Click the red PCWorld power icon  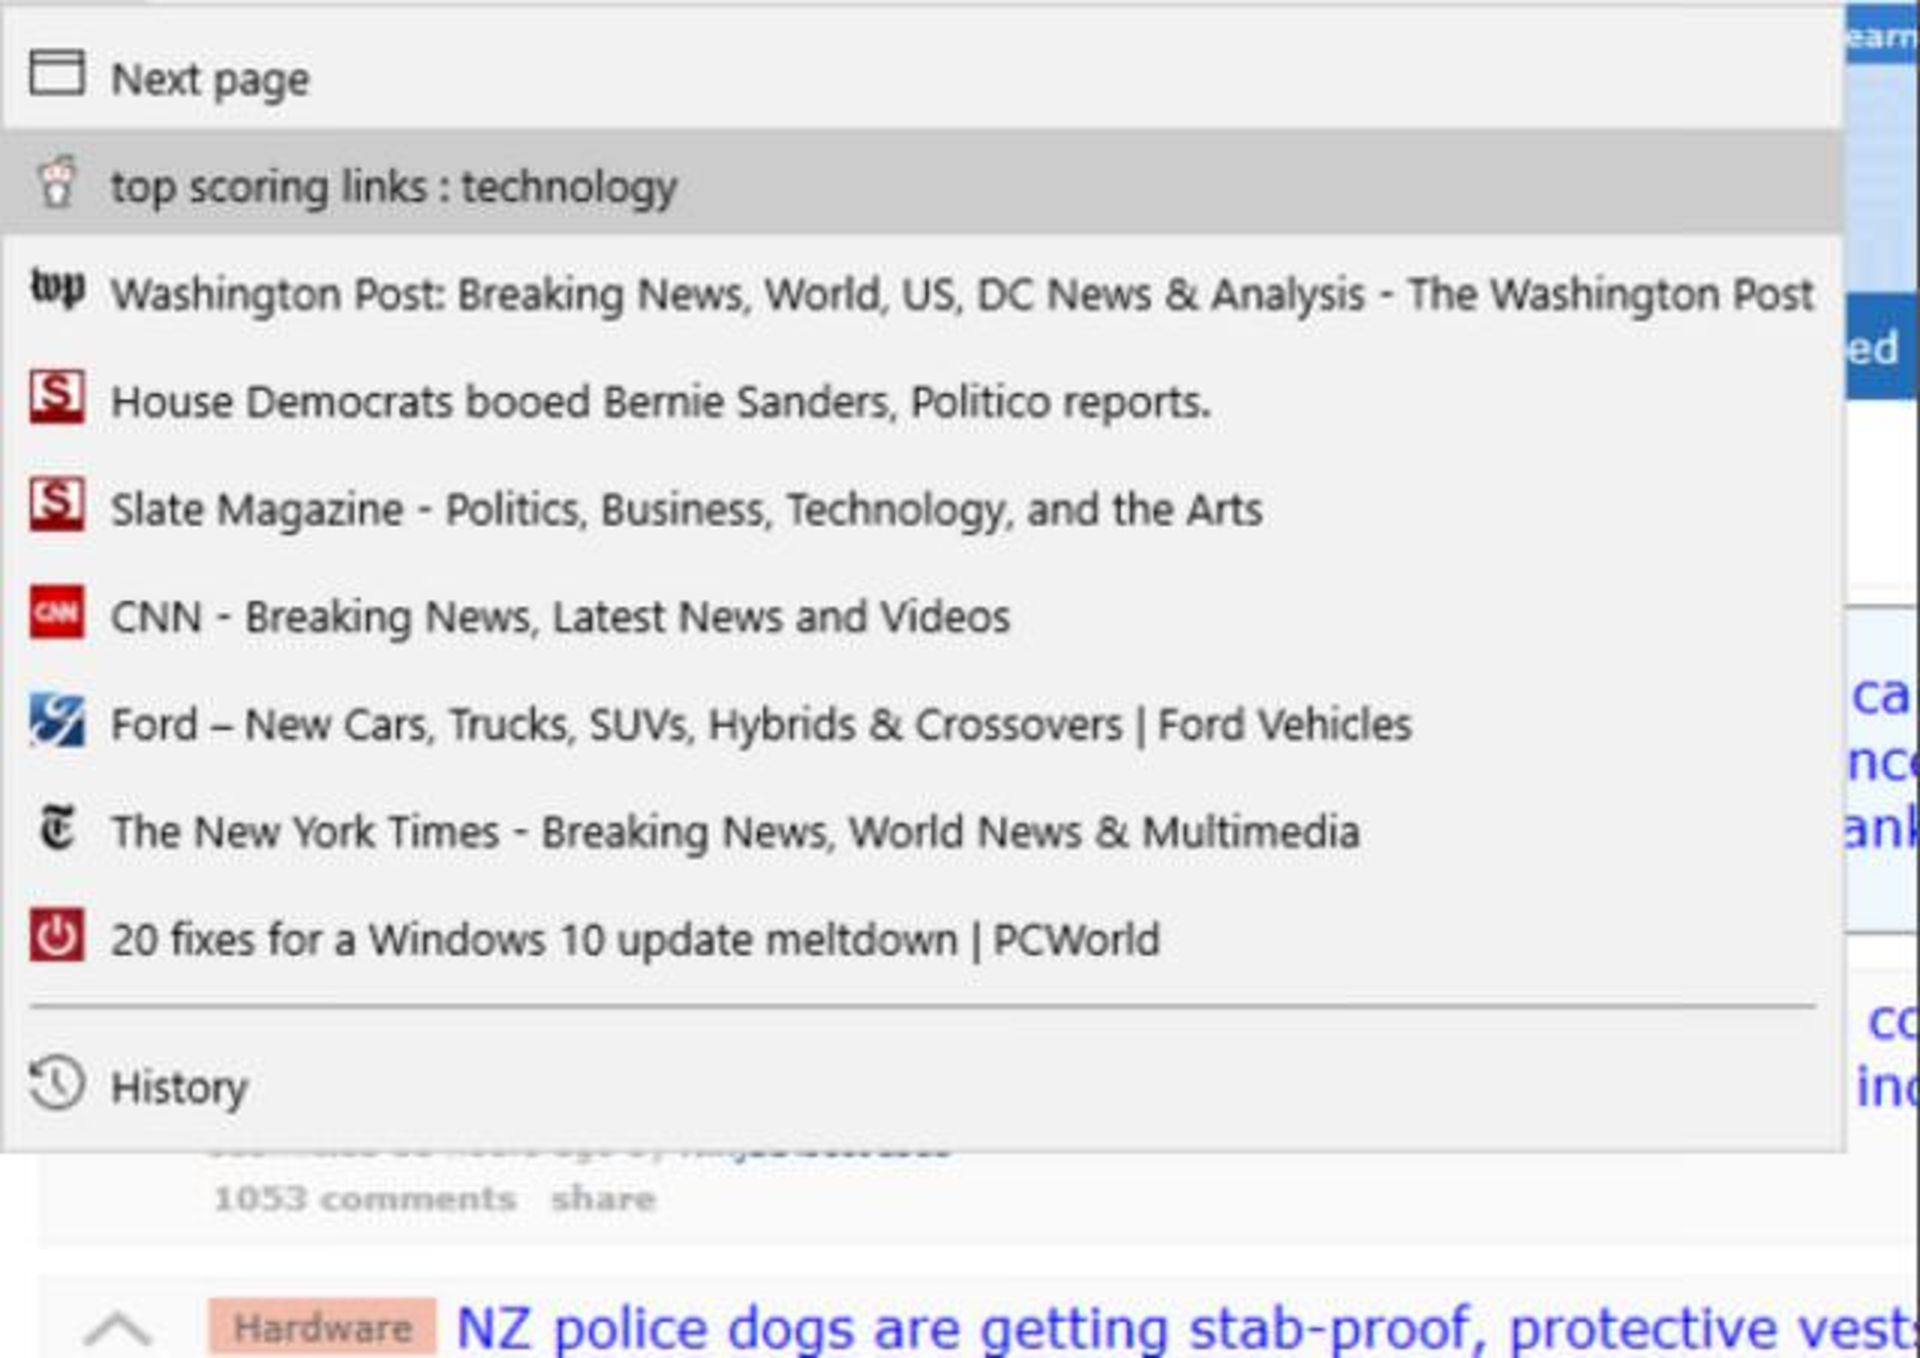coord(56,935)
